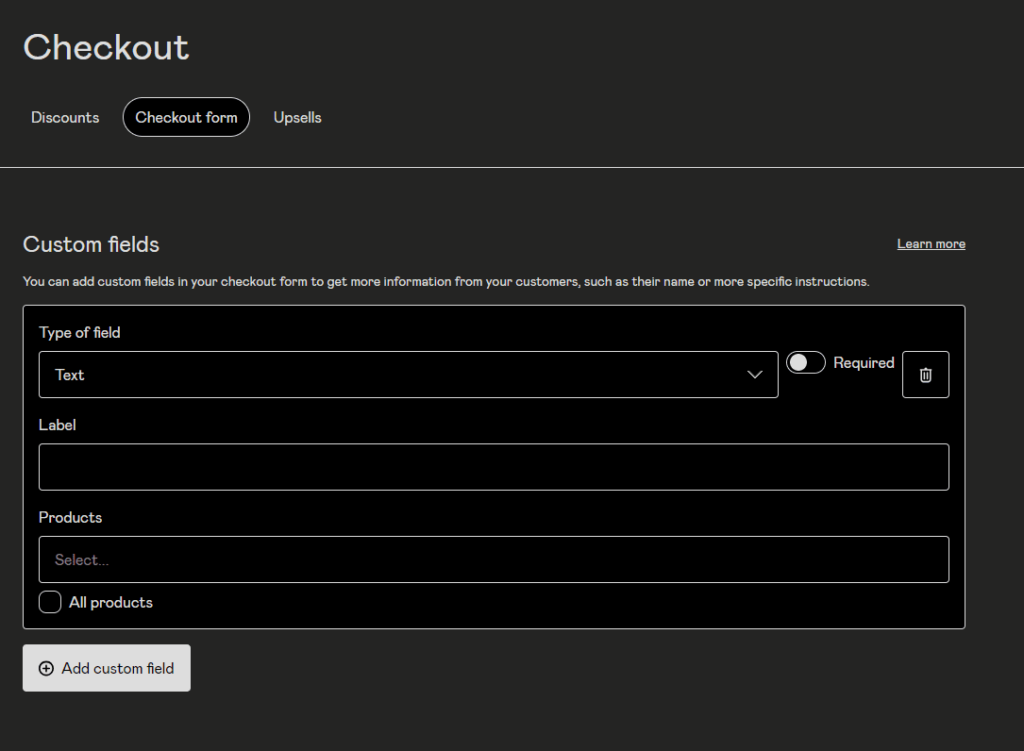
Task: Go to the Upsells tab
Action: tap(297, 117)
